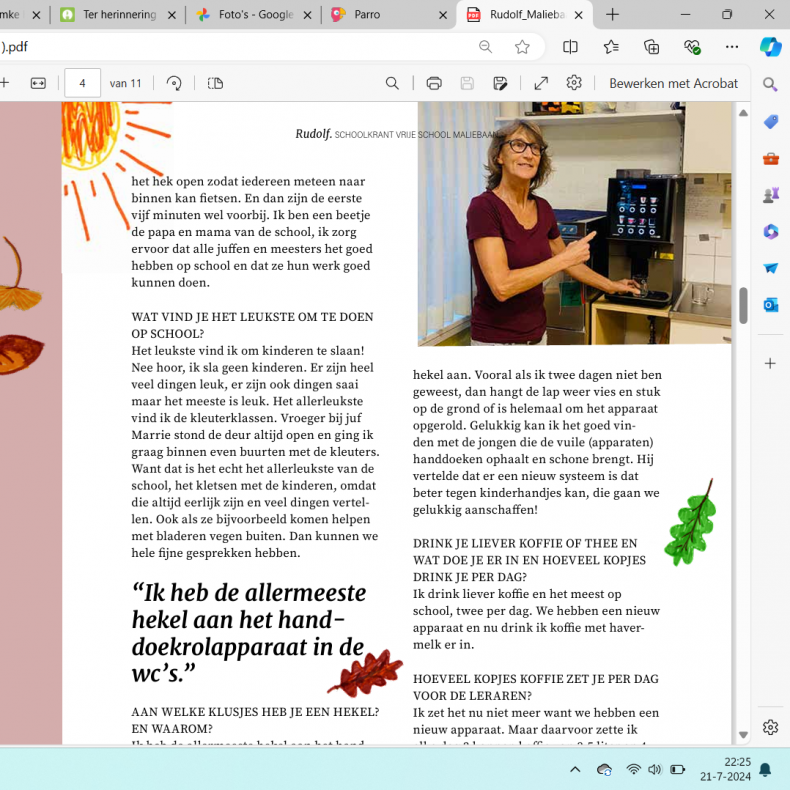The image size is (790, 790).
Task: Open clock and calendar at 22:25
Action: (726, 769)
